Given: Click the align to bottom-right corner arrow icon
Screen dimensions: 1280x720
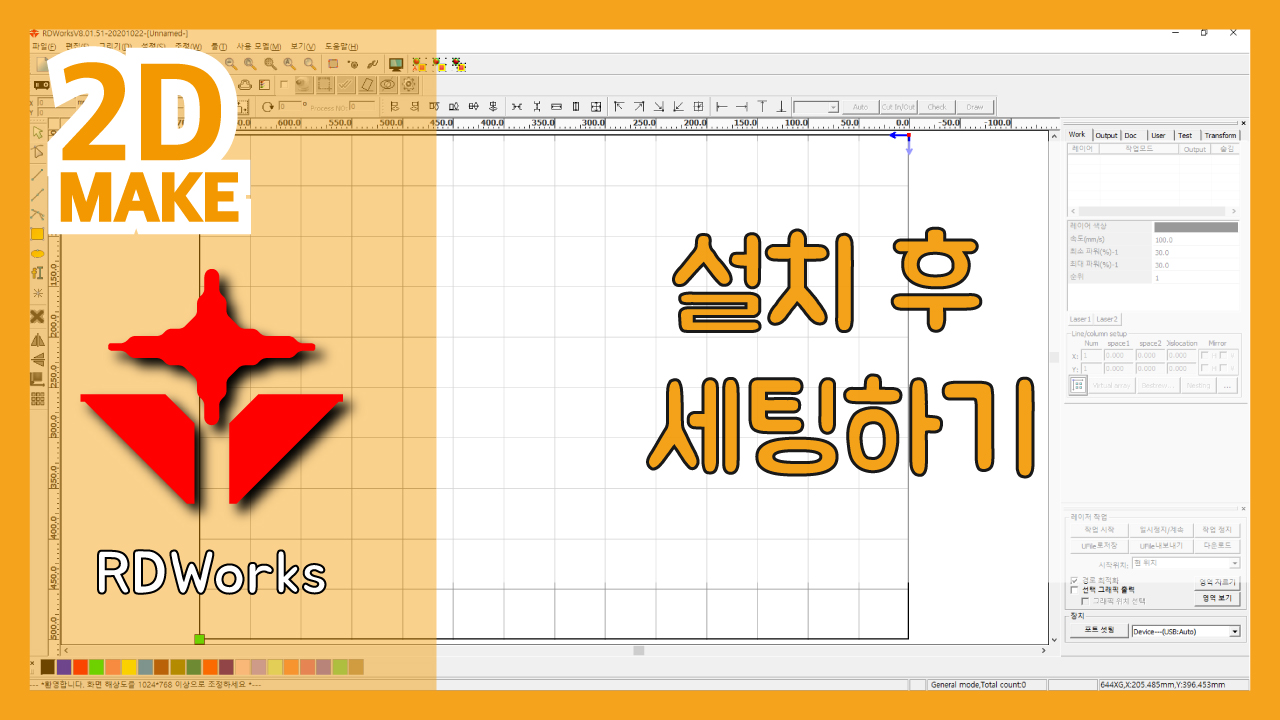Looking at the screenshot, I should tap(658, 106).
